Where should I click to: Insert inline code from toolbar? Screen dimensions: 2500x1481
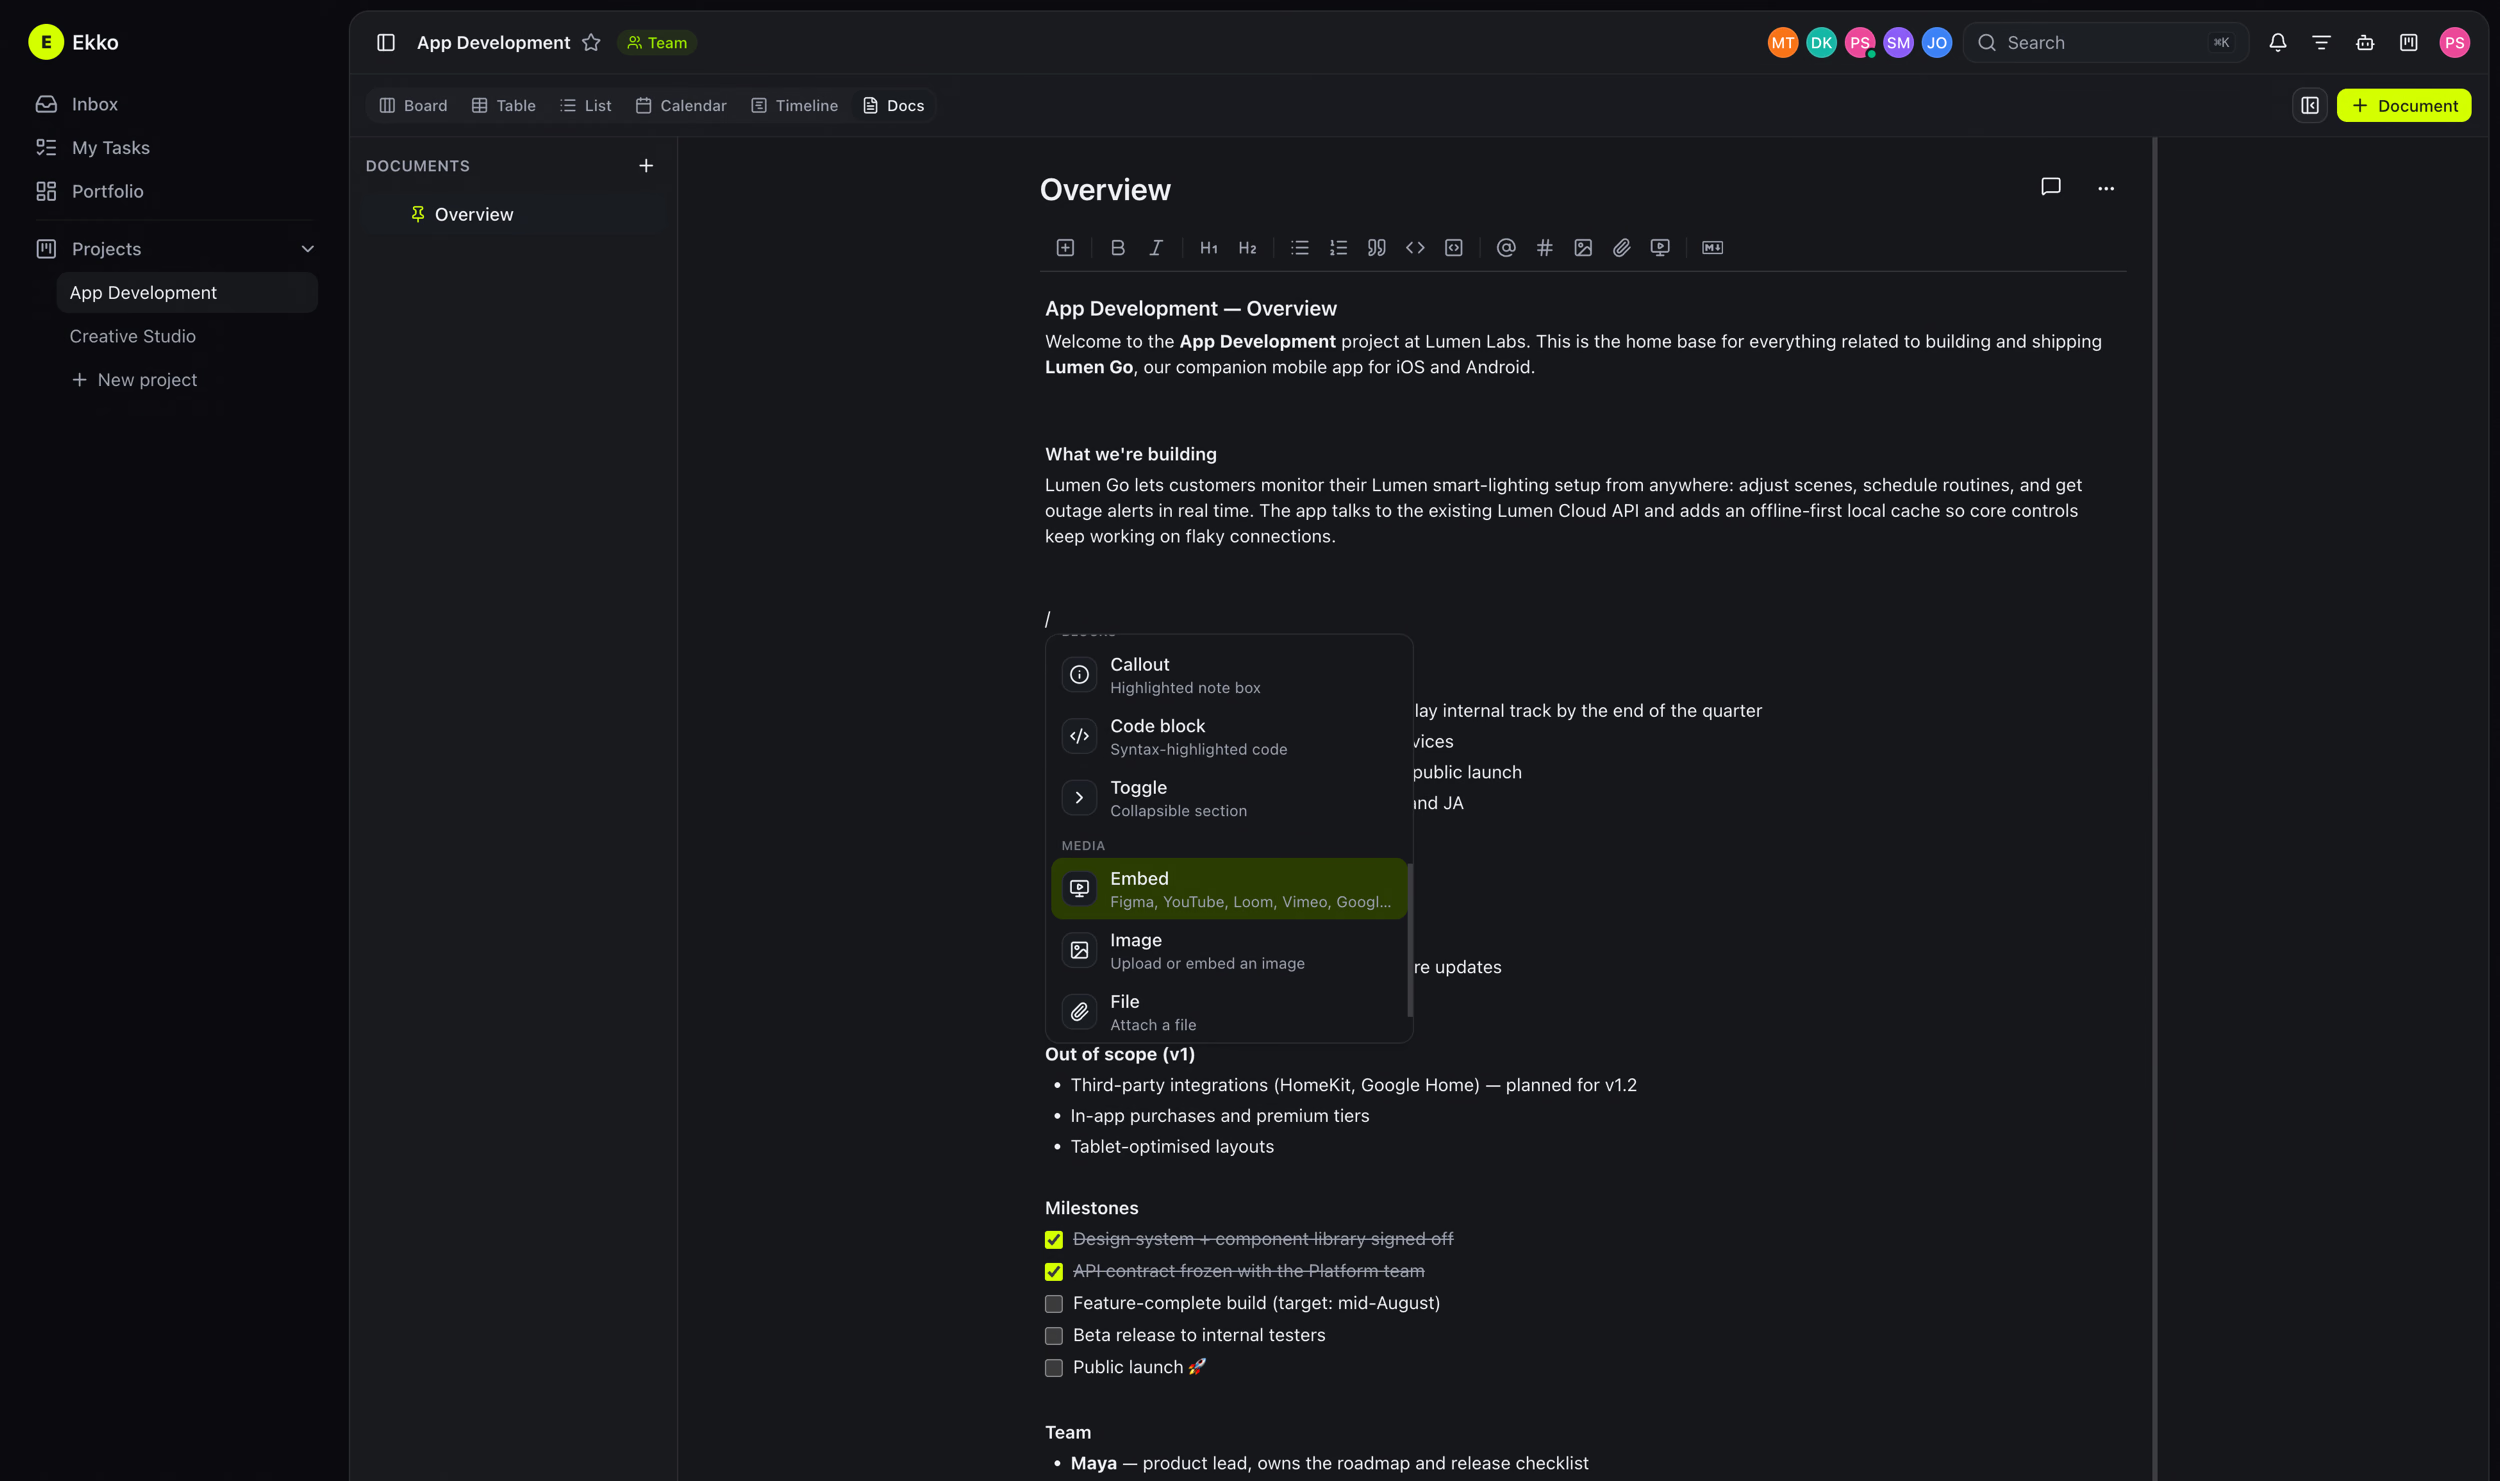coord(1414,247)
